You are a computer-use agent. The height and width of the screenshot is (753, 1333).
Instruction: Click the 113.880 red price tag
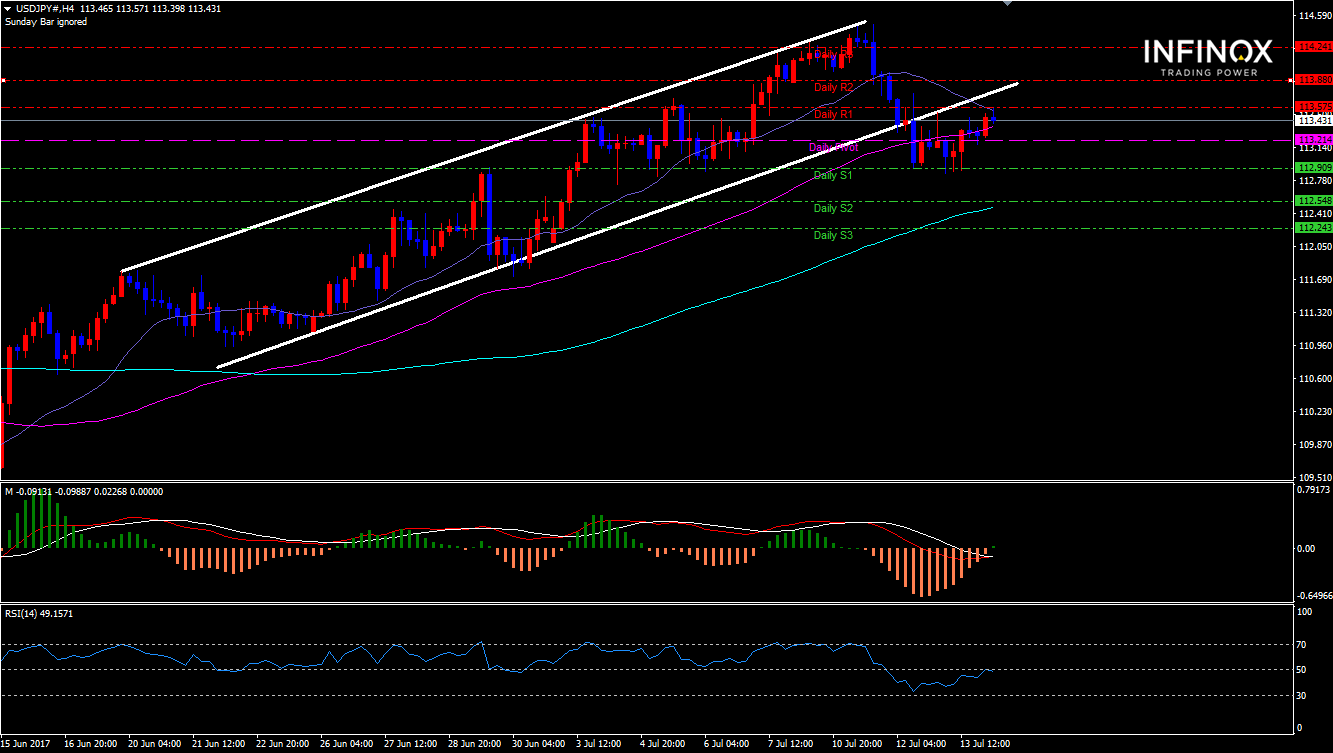tap(1312, 80)
